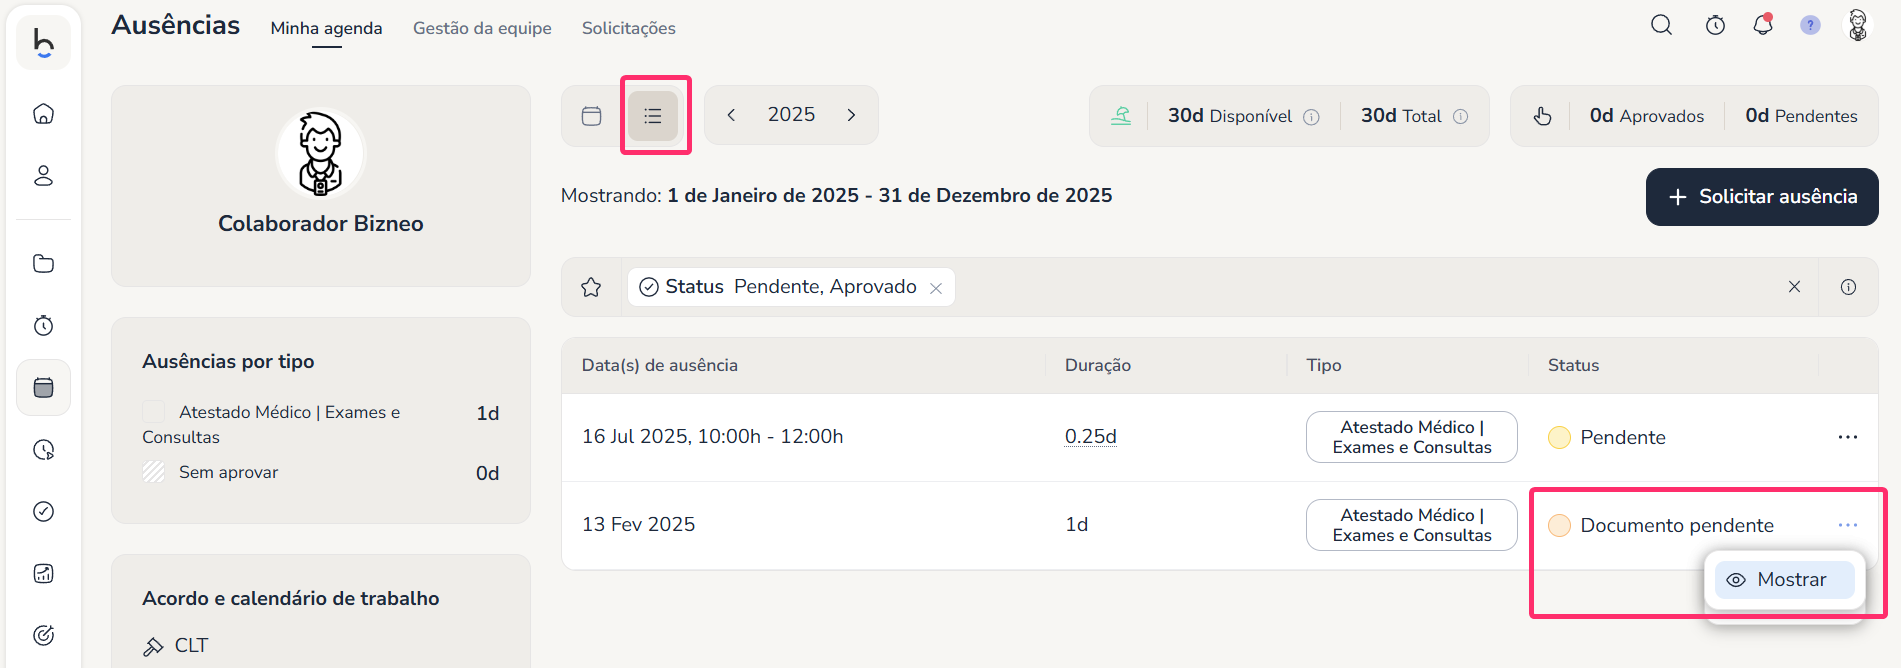Select the list view icon

tap(653, 116)
